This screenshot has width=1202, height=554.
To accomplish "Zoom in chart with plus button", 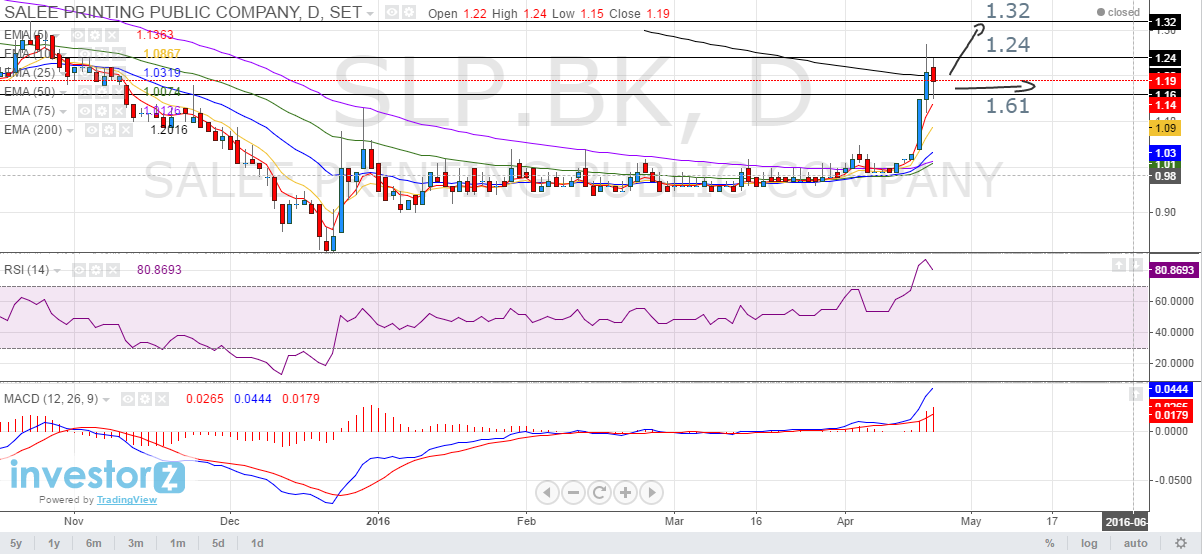I will point(626,492).
